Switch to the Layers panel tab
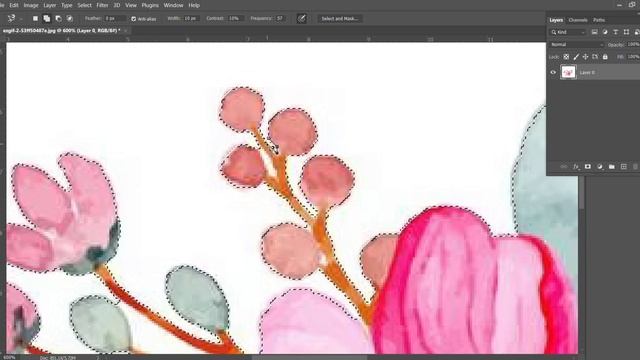Screen dimensions: 640x360 (x=556, y=20)
